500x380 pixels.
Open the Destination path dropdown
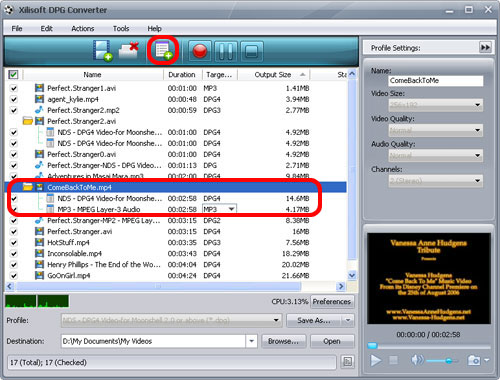(x=251, y=341)
